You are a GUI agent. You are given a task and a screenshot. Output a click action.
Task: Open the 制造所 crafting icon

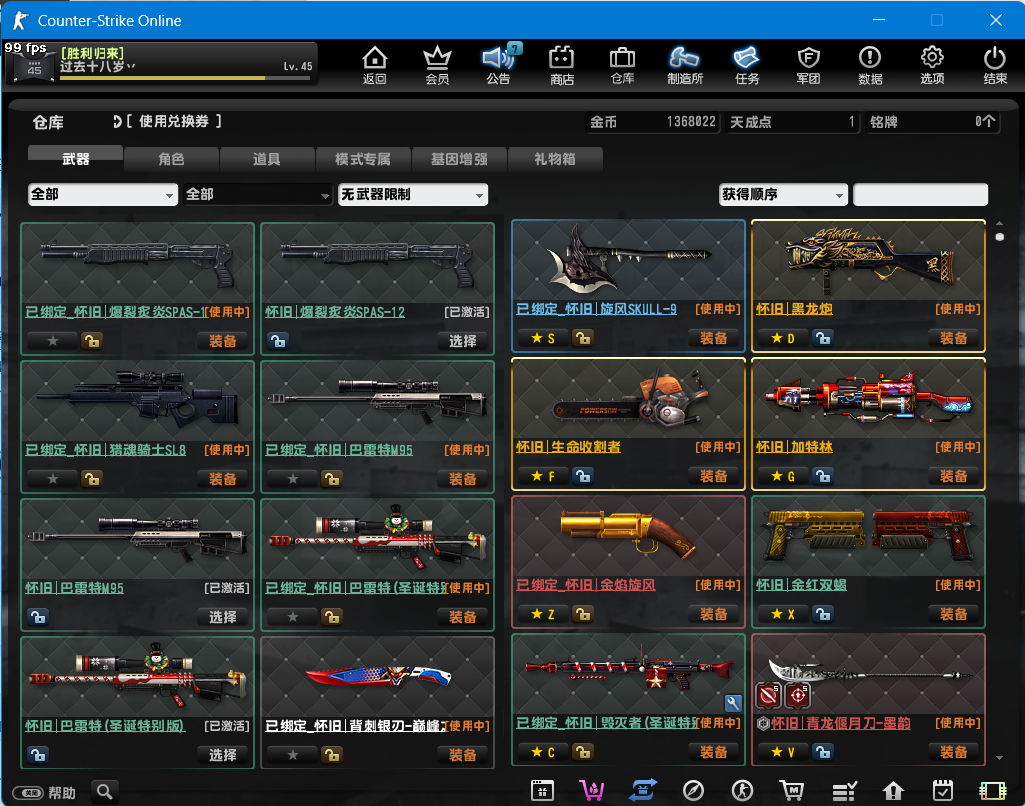coord(684,65)
